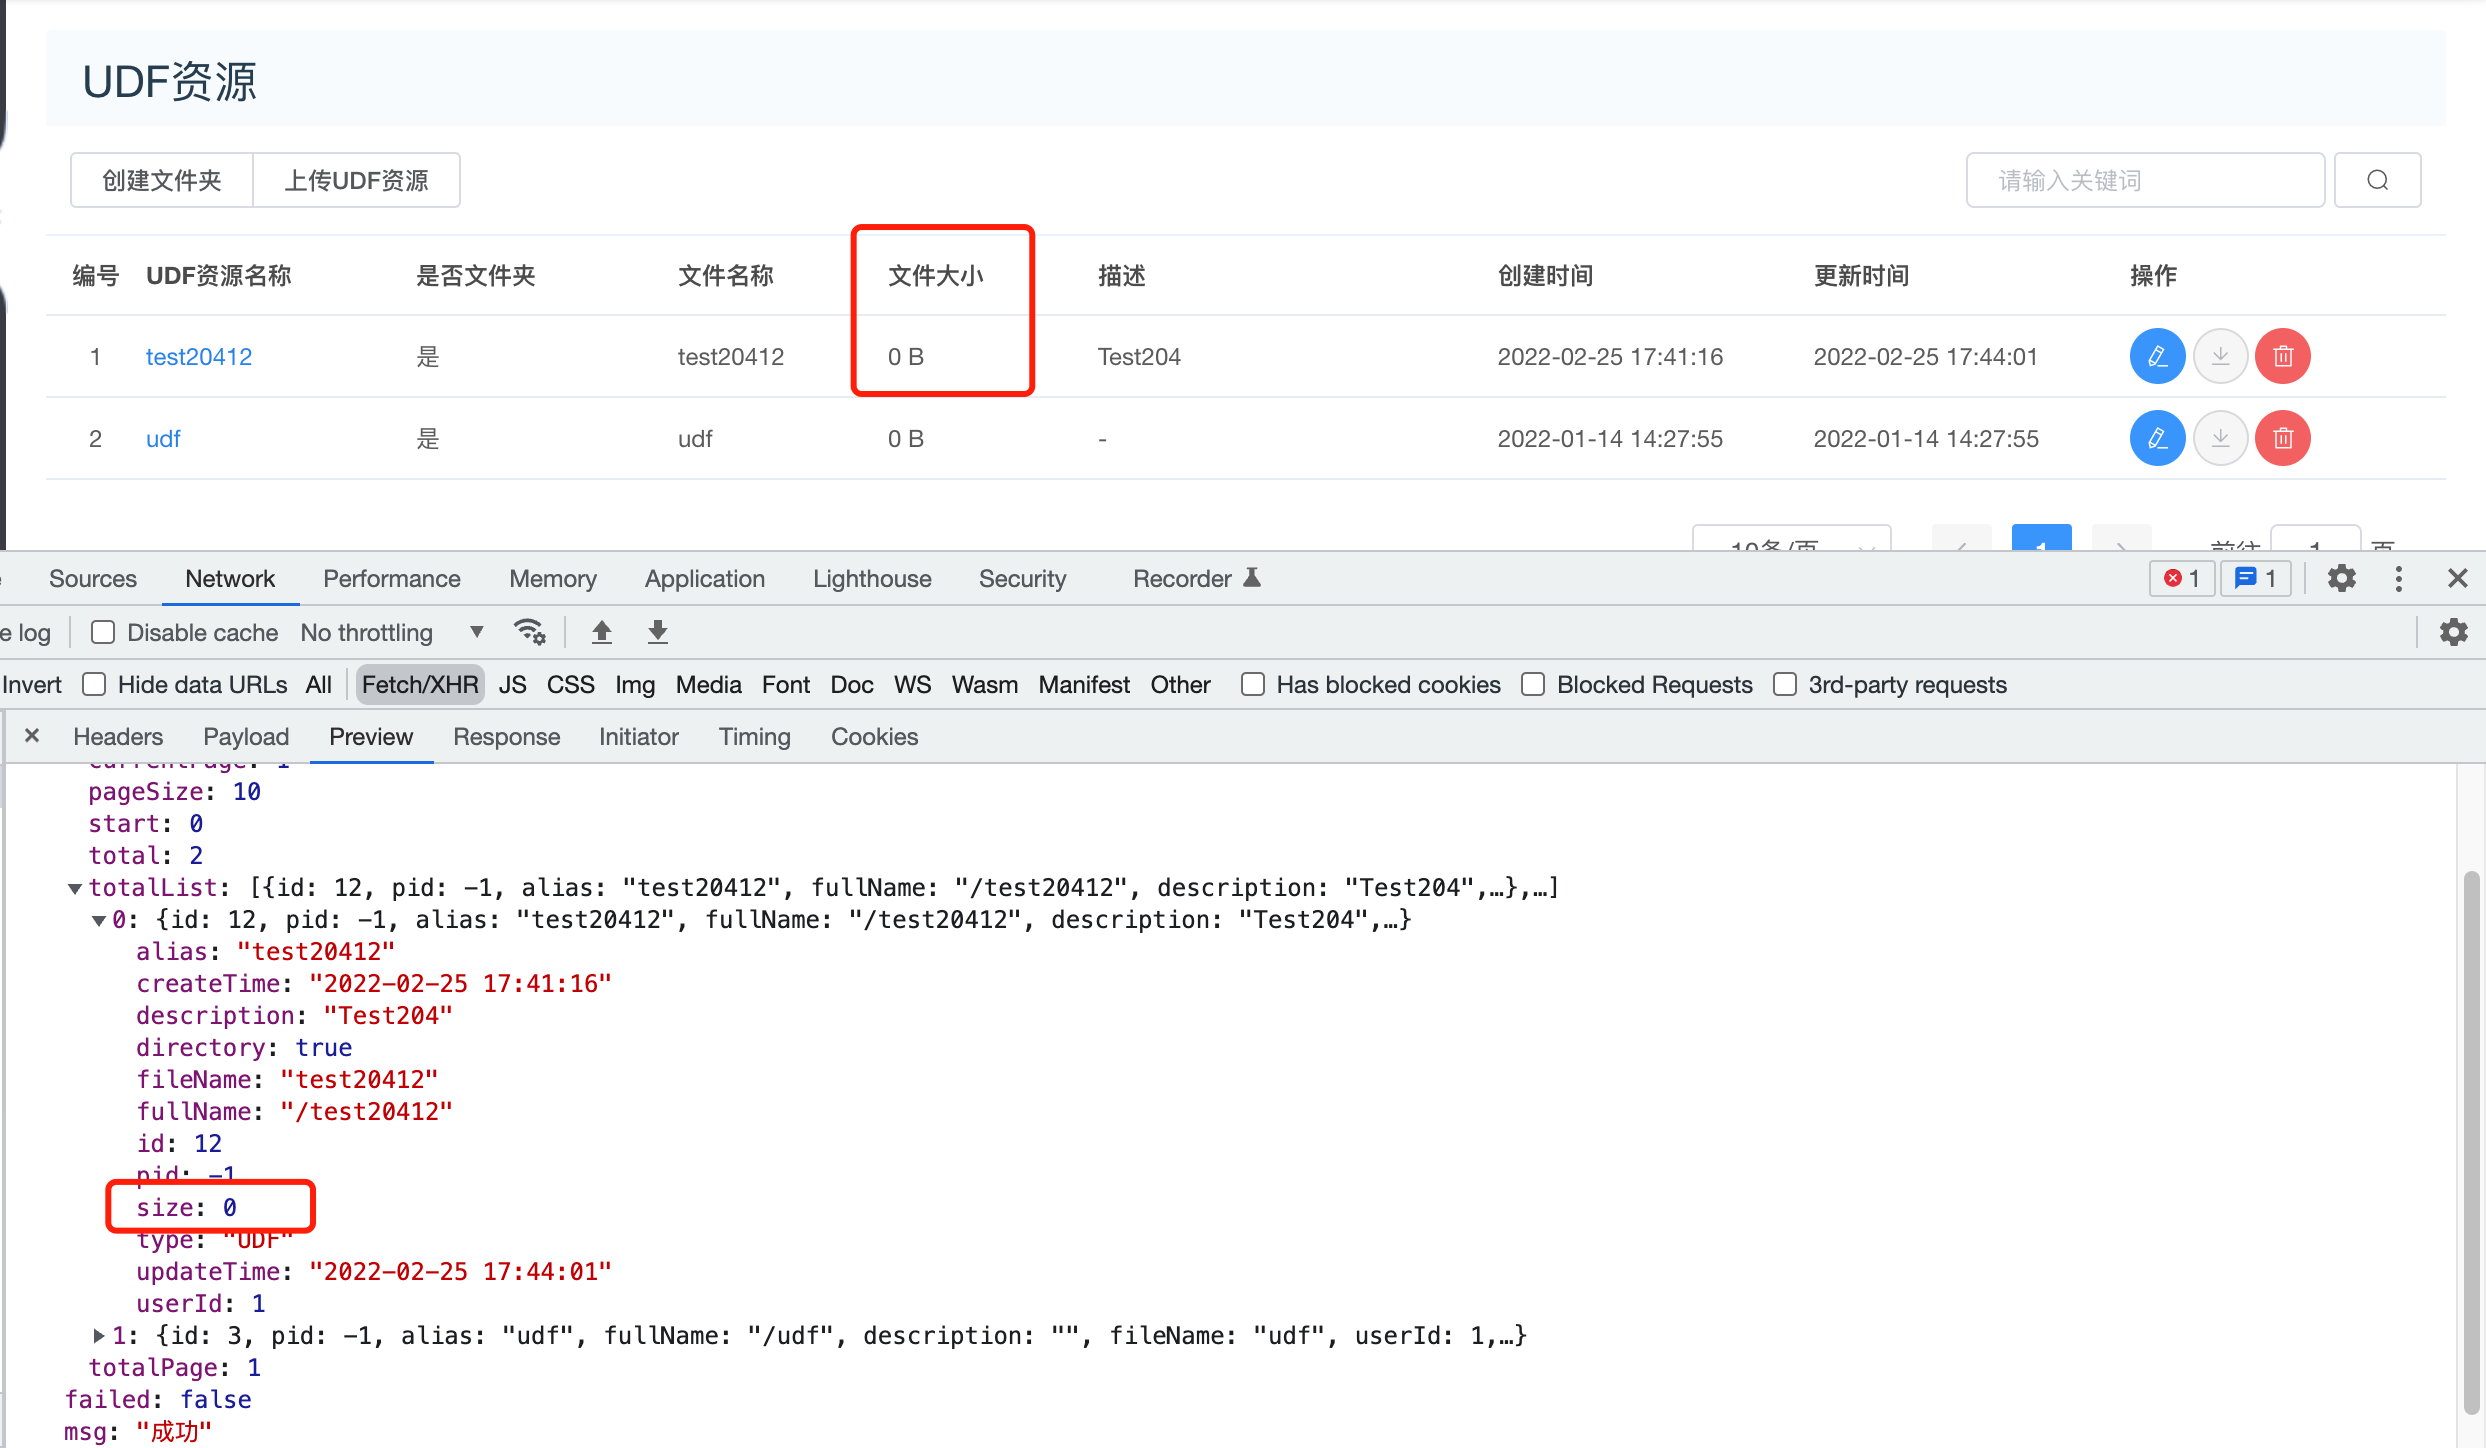This screenshot has width=2486, height=1448.
Task: Open network conditions wifi icon
Action: tap(529, 631)
